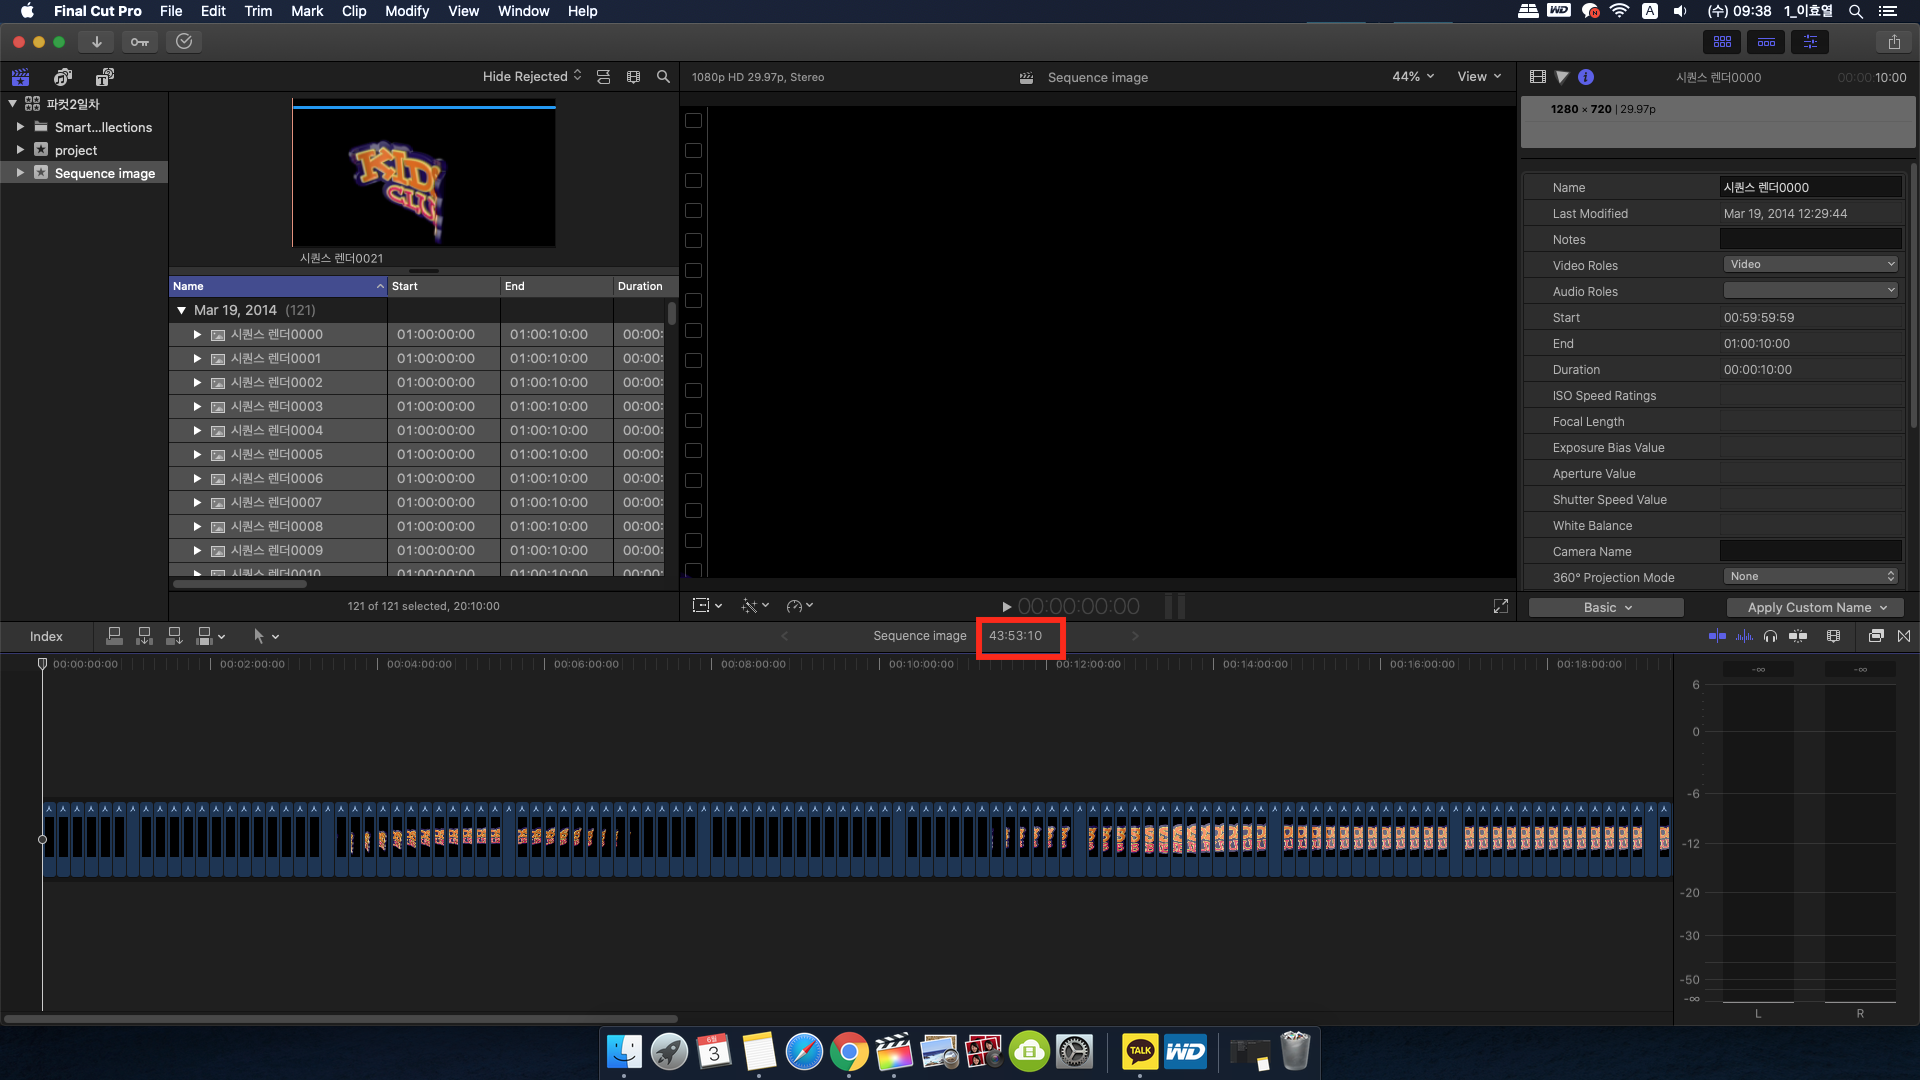The width and height of the screenshot is (1920, 1080).
Task: Show Background Tasks checkmark icon
Action: 184,42
